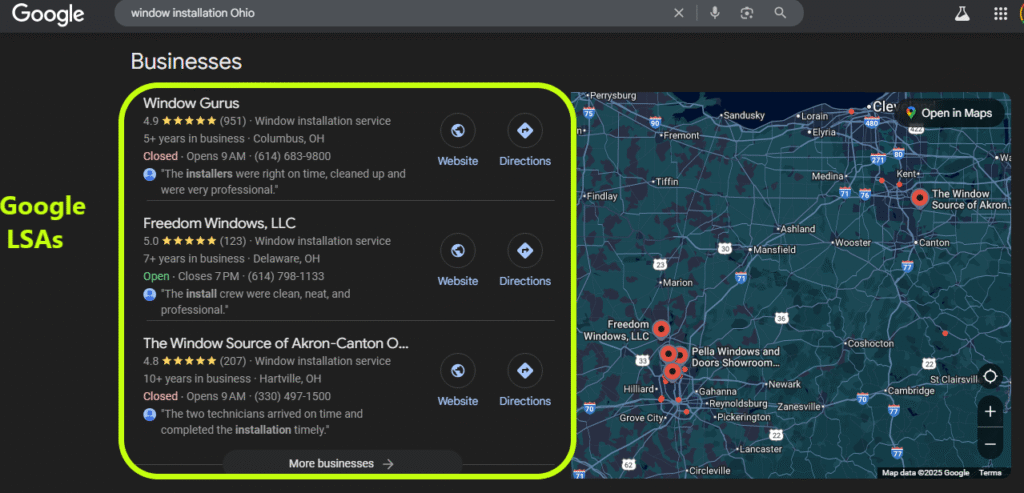Click the Zanesville city label on map
Image resolution: width=1024 pixels, height=493 pixels.
(x=799, y=406)
